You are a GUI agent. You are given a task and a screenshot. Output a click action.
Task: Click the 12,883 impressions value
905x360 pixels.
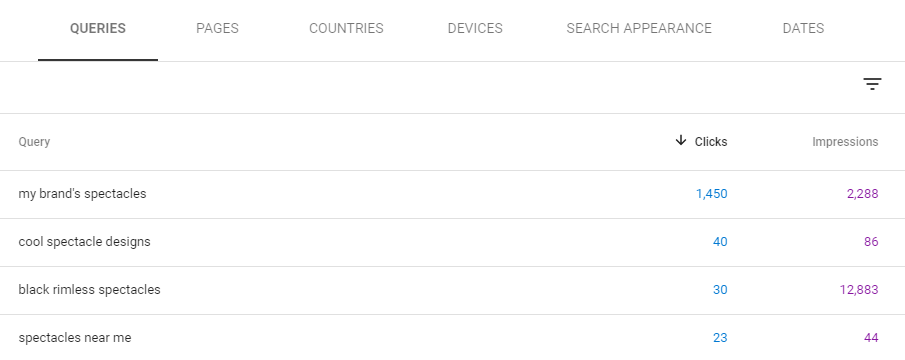pyautogui.click(x=859, y=290)
